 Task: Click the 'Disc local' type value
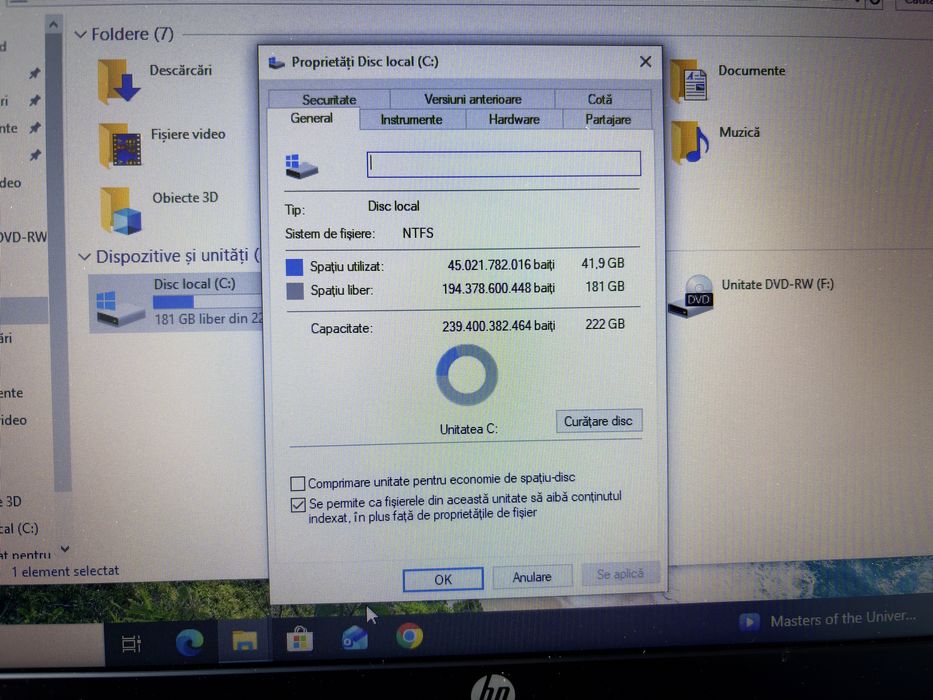[x=393, y=207]
